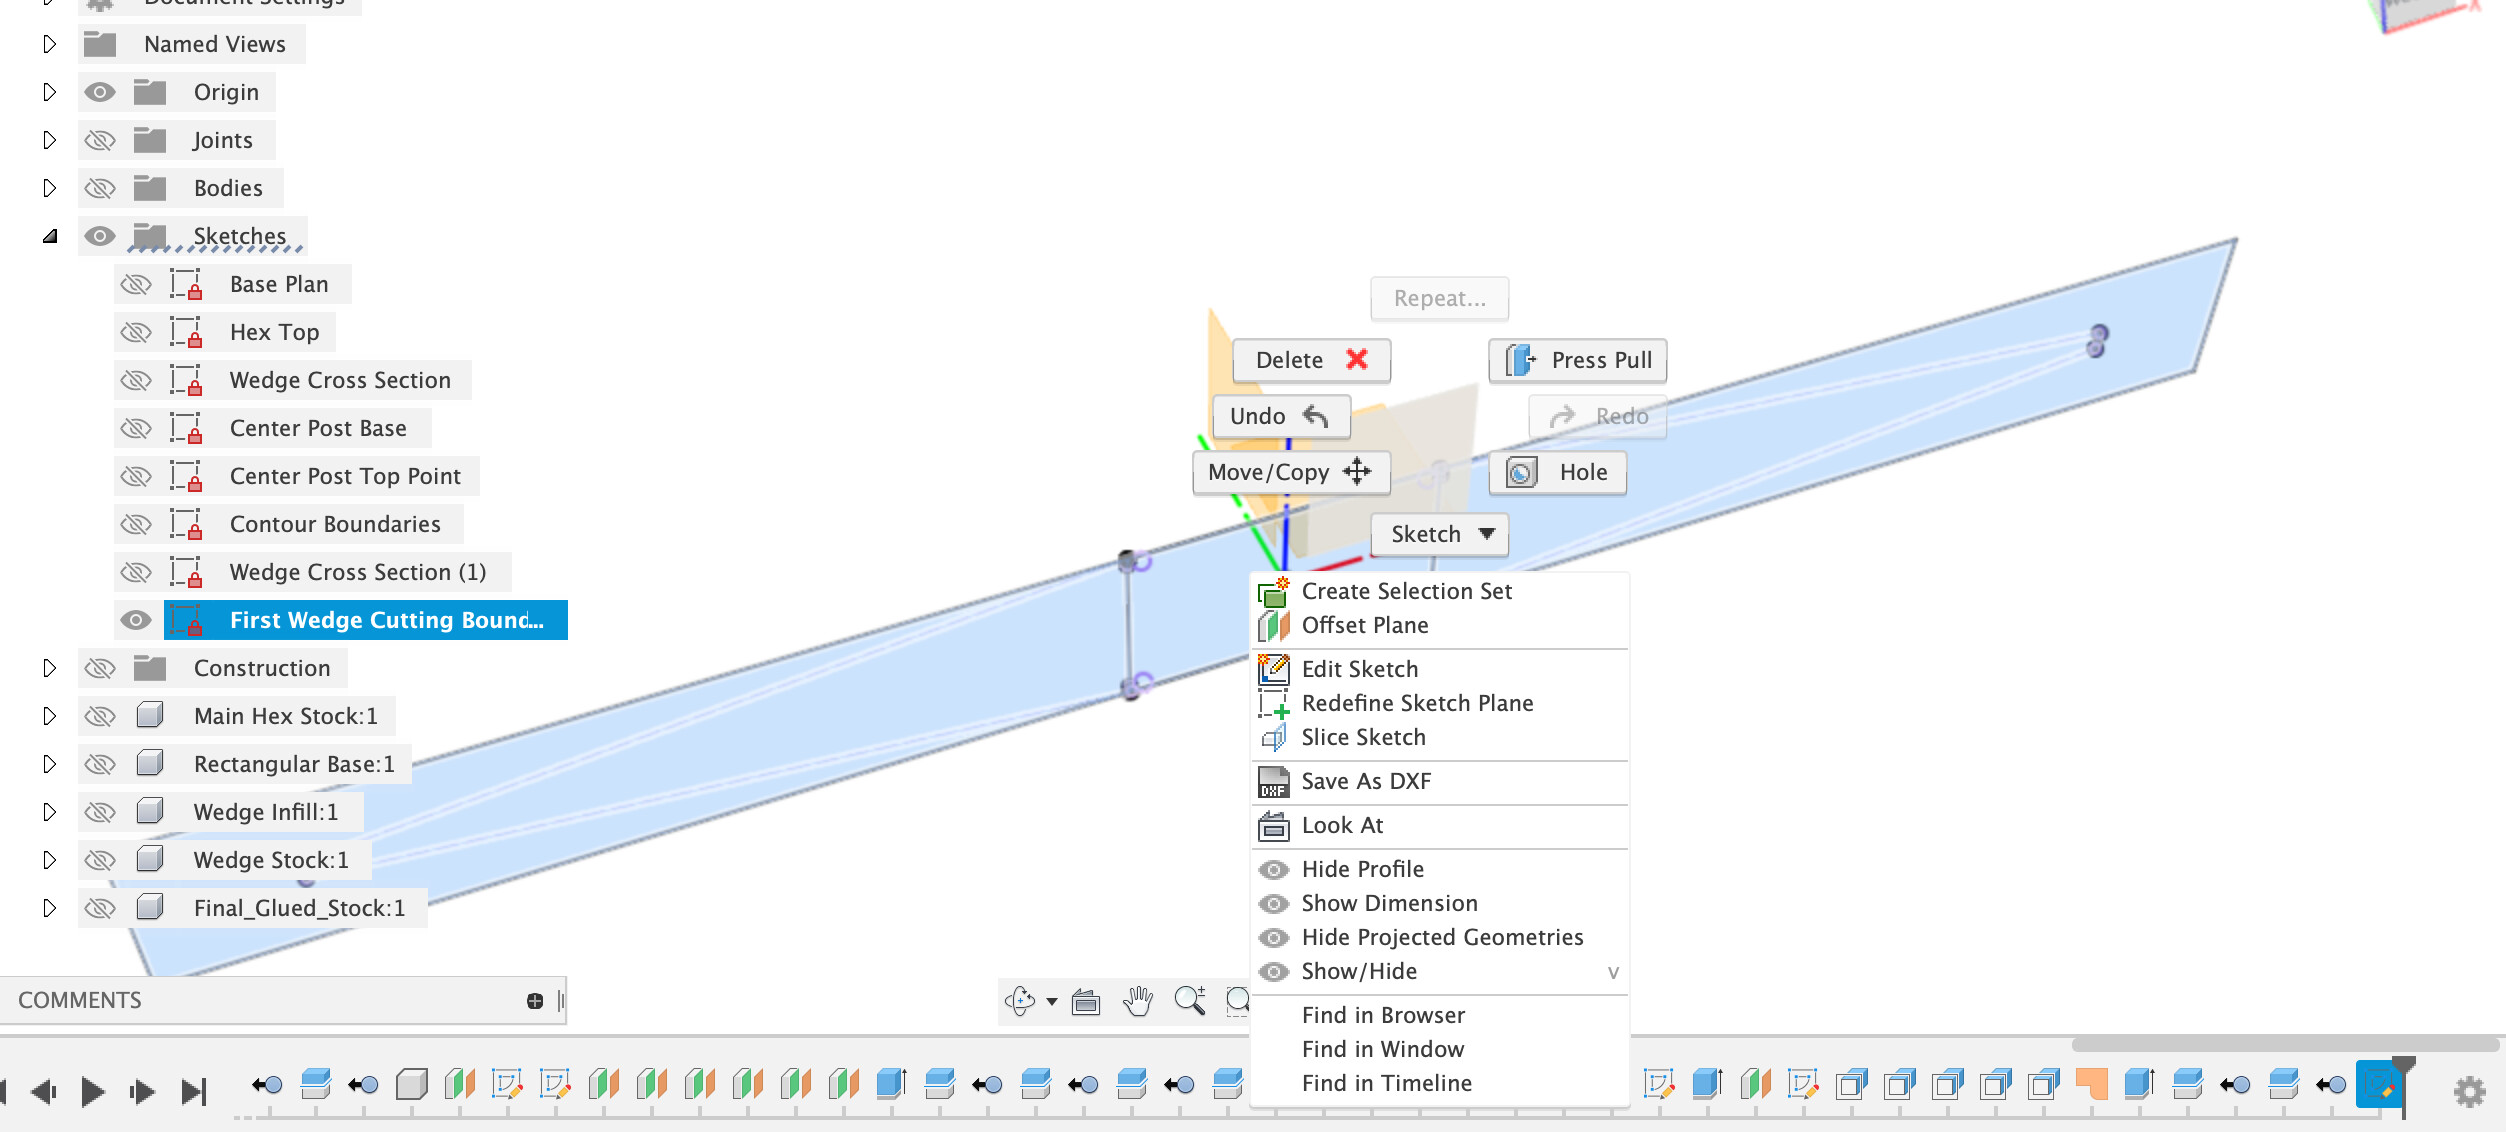The width and height of the screenshot is (2506, 1132).
Task: Click the Final_Glued_Stock component icon
Action: tap(150, 907)
